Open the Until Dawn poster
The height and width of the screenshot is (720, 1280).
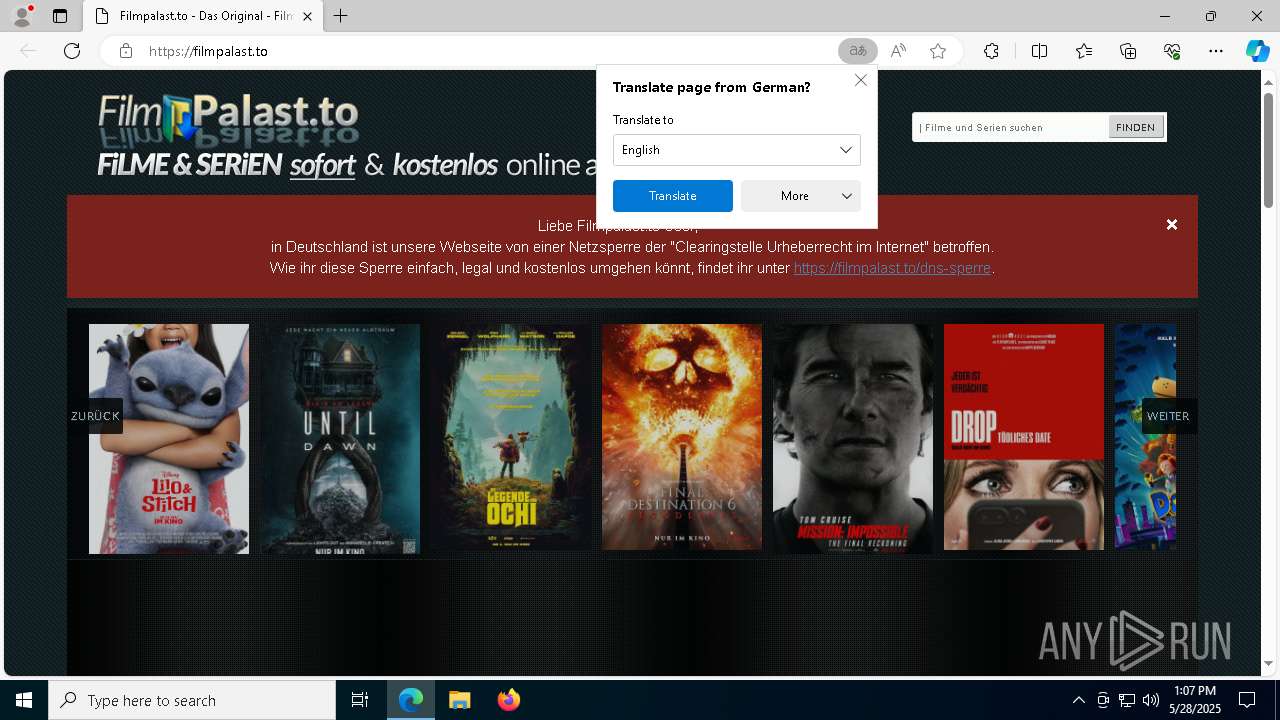tap(341, 438)
